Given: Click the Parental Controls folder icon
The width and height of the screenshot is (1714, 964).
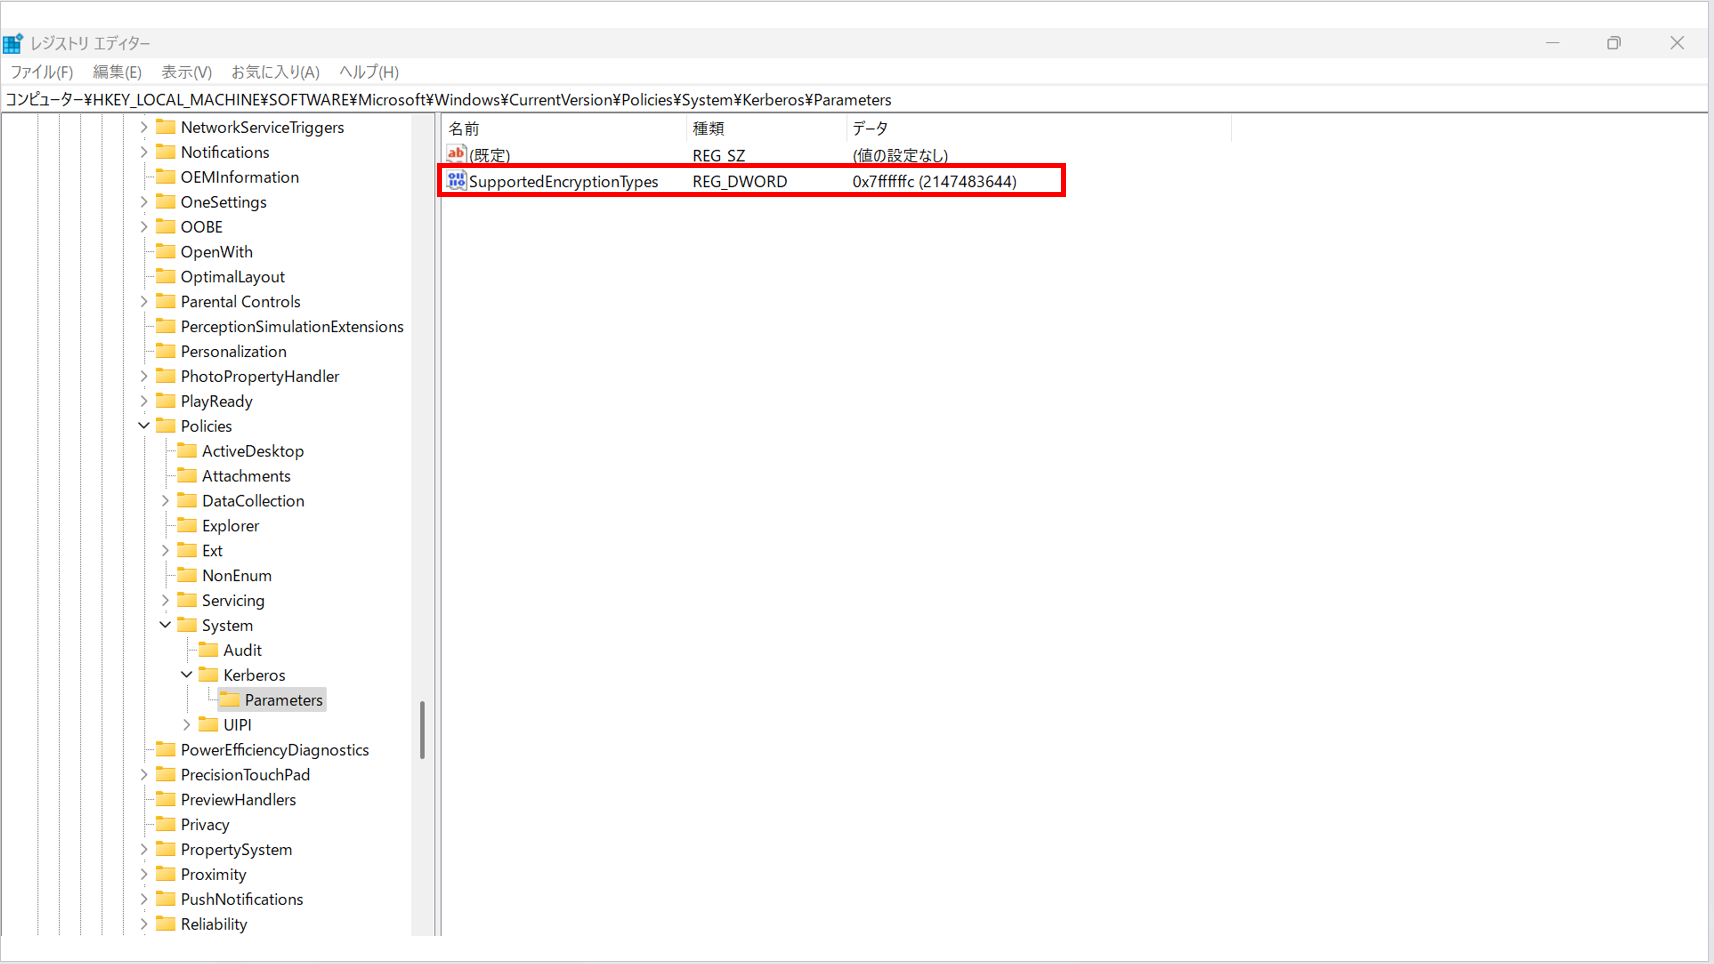Looking at the screenshot, I should click(x=166, y=302).
